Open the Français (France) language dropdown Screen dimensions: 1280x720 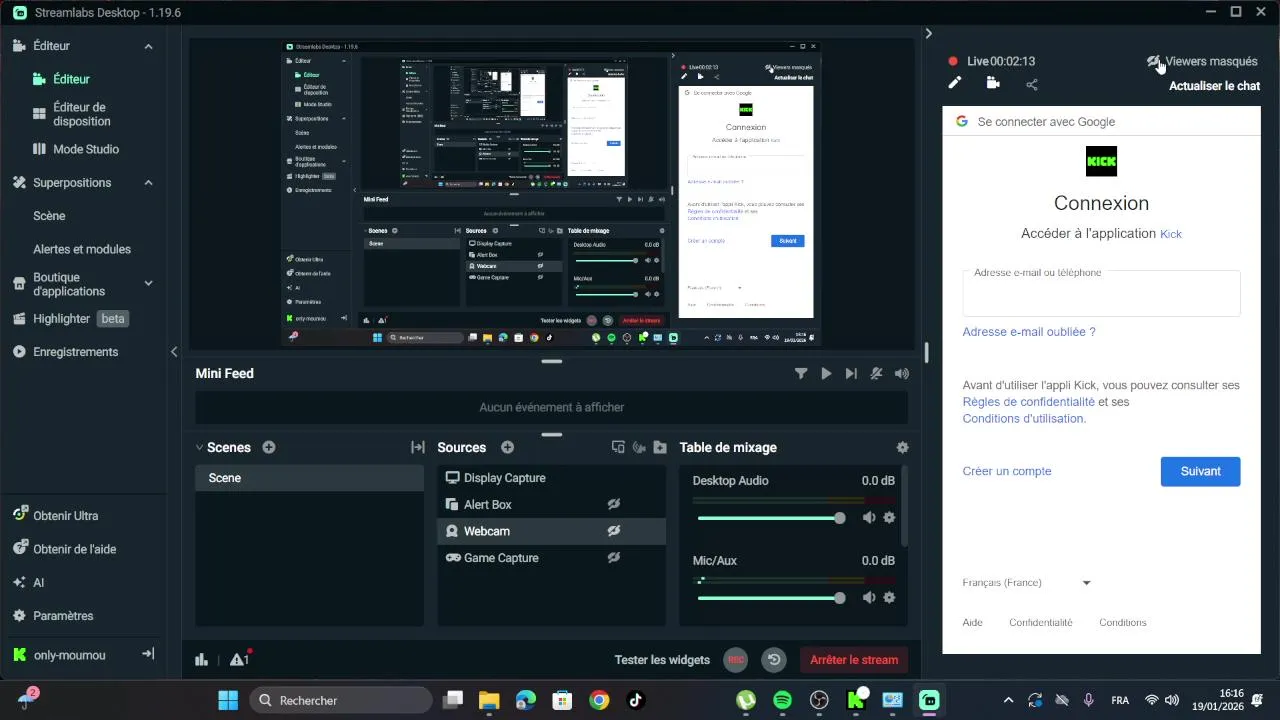(1026, 583)
